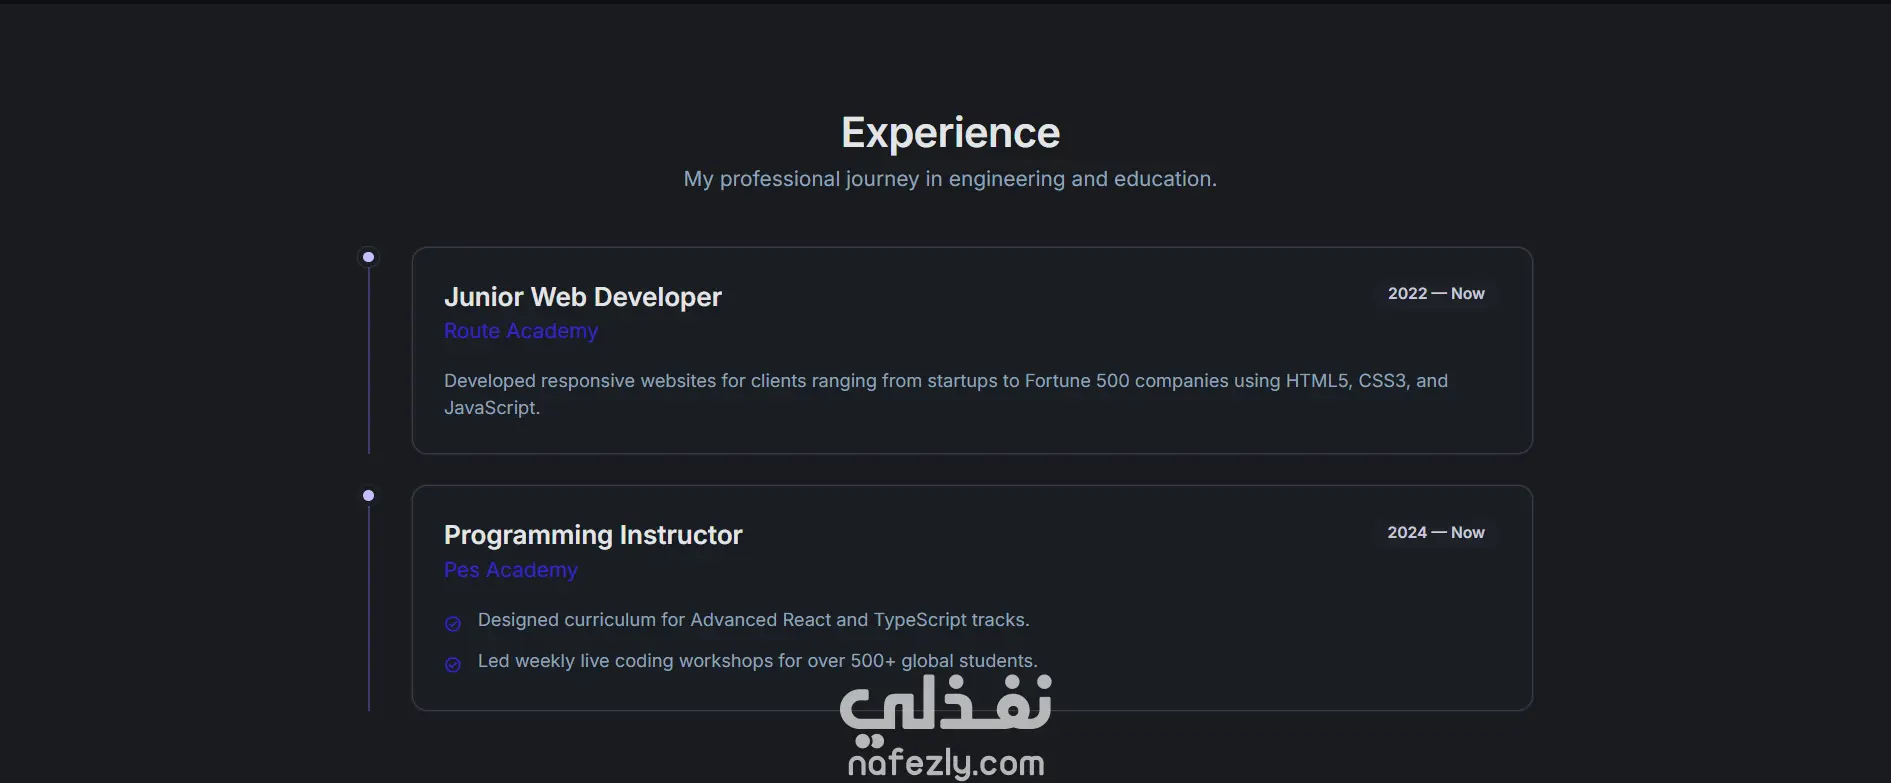
Task: Click the professional journey subtitle text
Action: pos(950,179)
